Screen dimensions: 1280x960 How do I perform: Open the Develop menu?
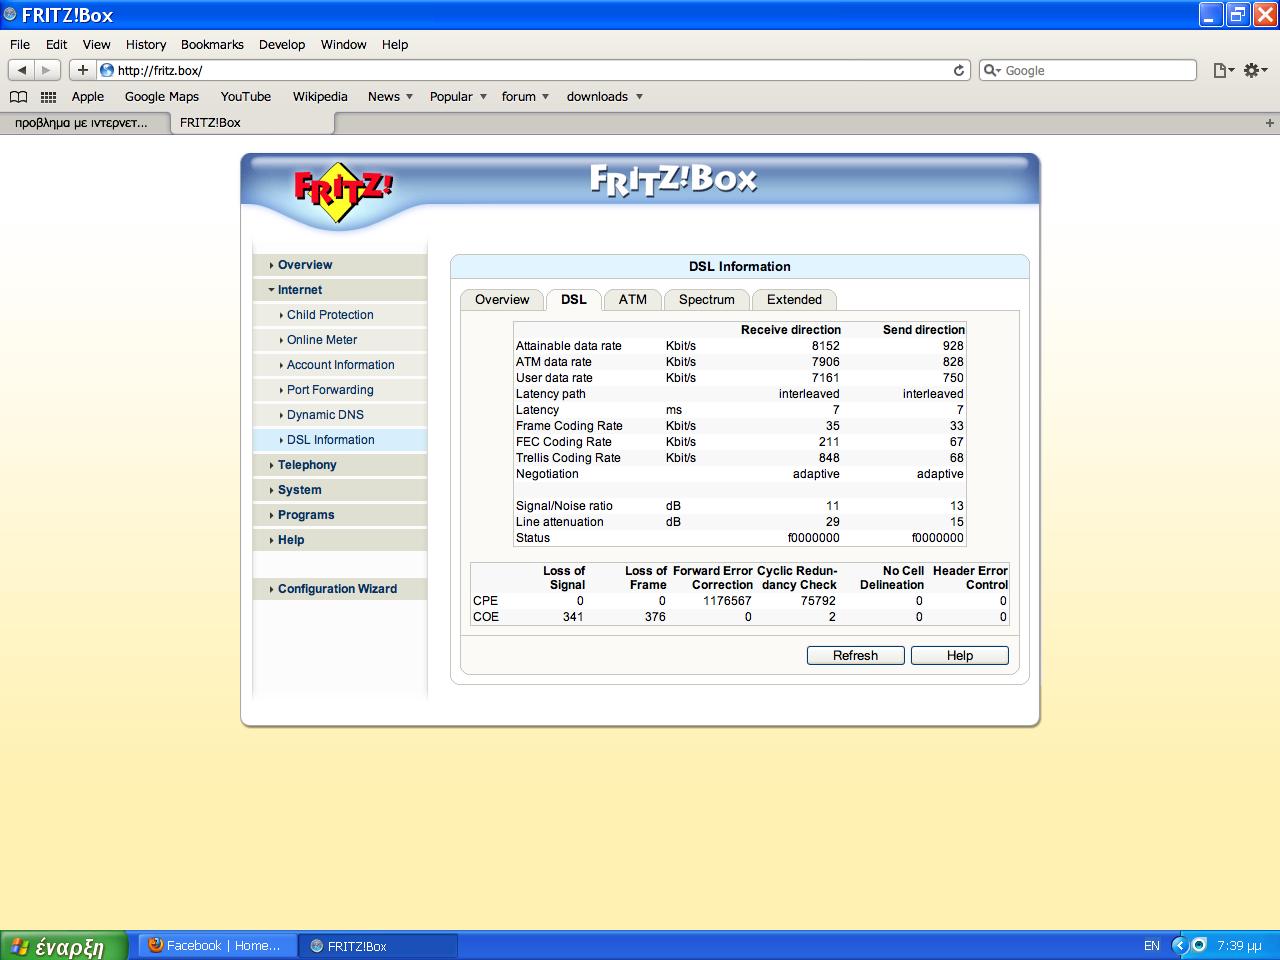tap(282, 44)
